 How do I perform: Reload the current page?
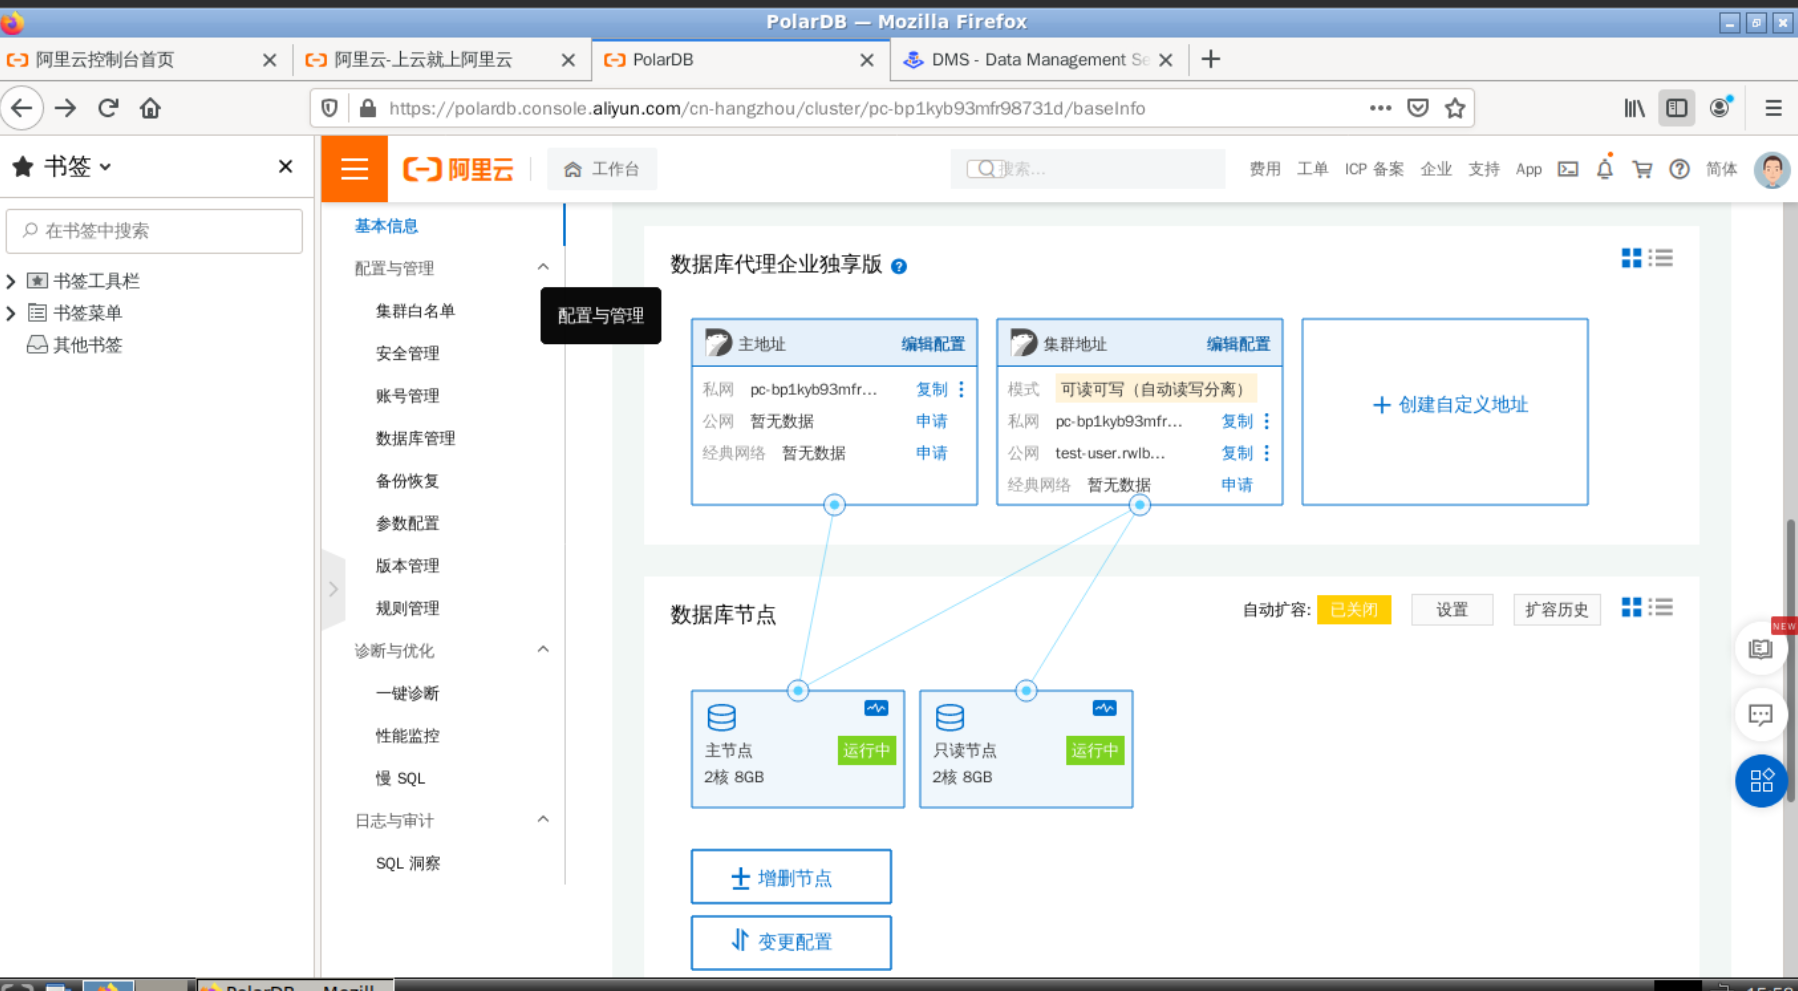click(108, 108)
